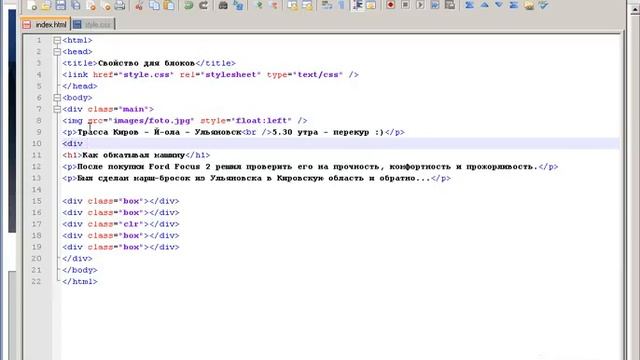Click the </div> tag on line 20

[78, 259]
